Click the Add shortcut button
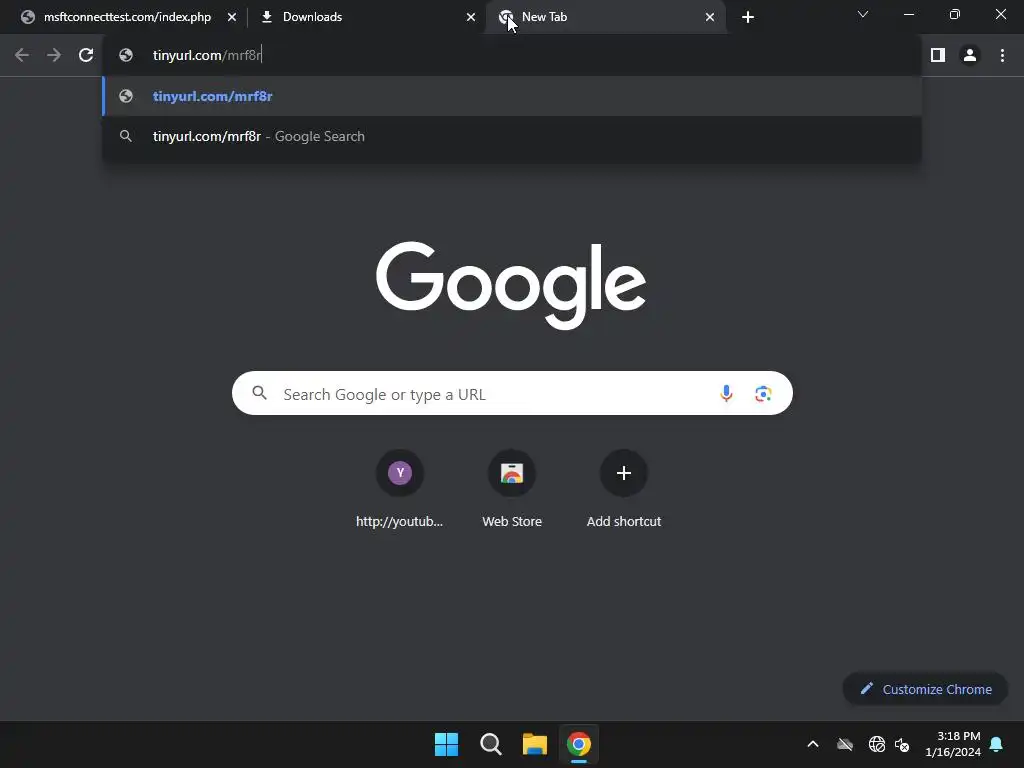The width and height of the screenshot is (1024, 768). [624, 488]
